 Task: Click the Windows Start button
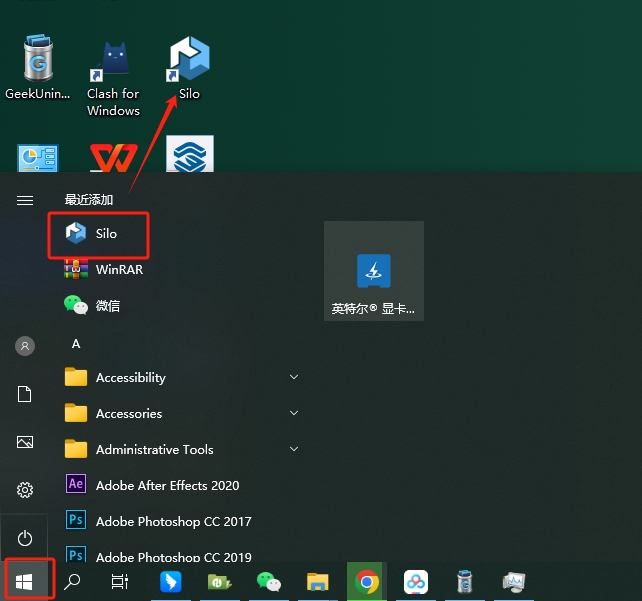pyautogui.click(x=24, y=582)
